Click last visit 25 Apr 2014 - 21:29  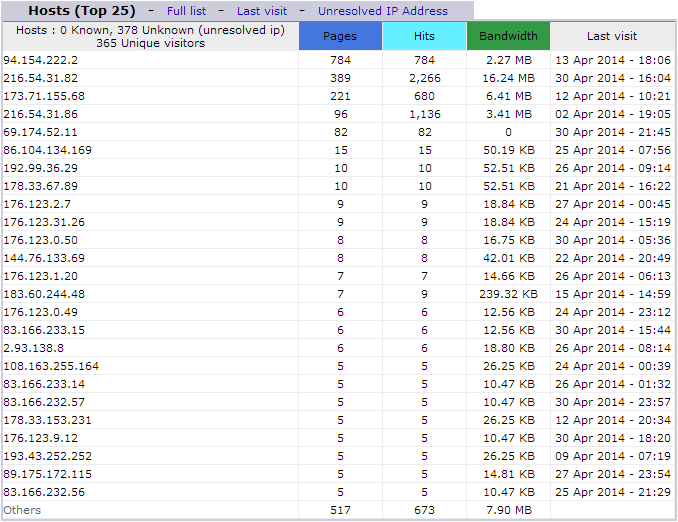click(x=613, y=493)
